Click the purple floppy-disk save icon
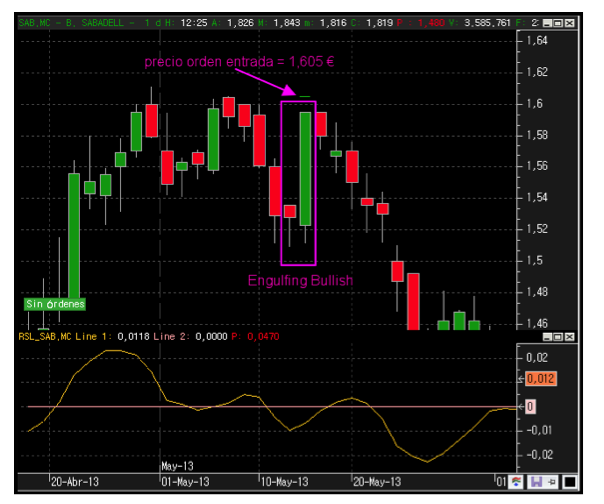Screen dimensions: 604x504 pos(536,482)
